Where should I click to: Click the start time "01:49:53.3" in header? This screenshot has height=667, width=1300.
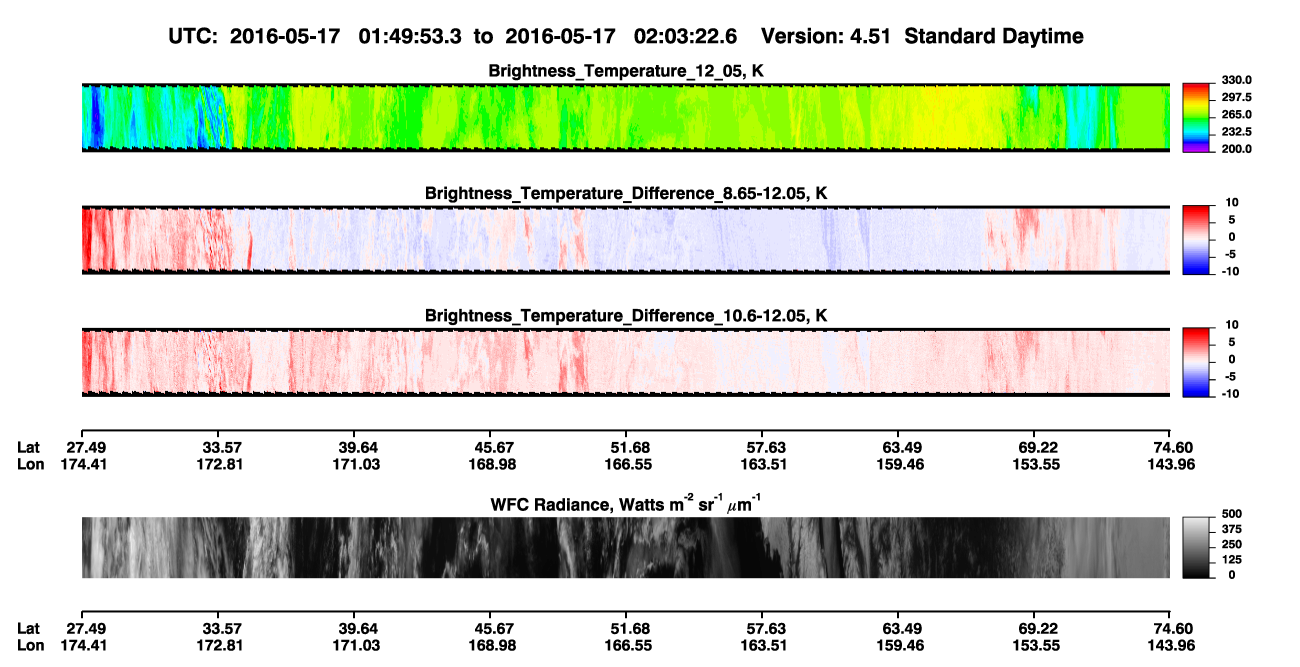(411, 37)
